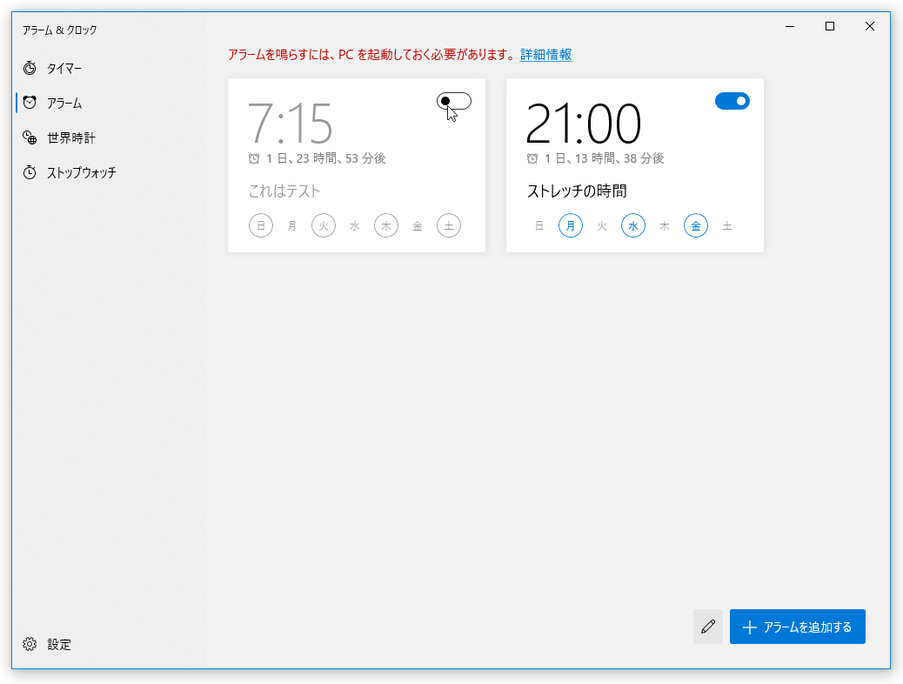Open the 世界時計 (World clock) section
The image size is (903, 684).
[x=109, y=138]
